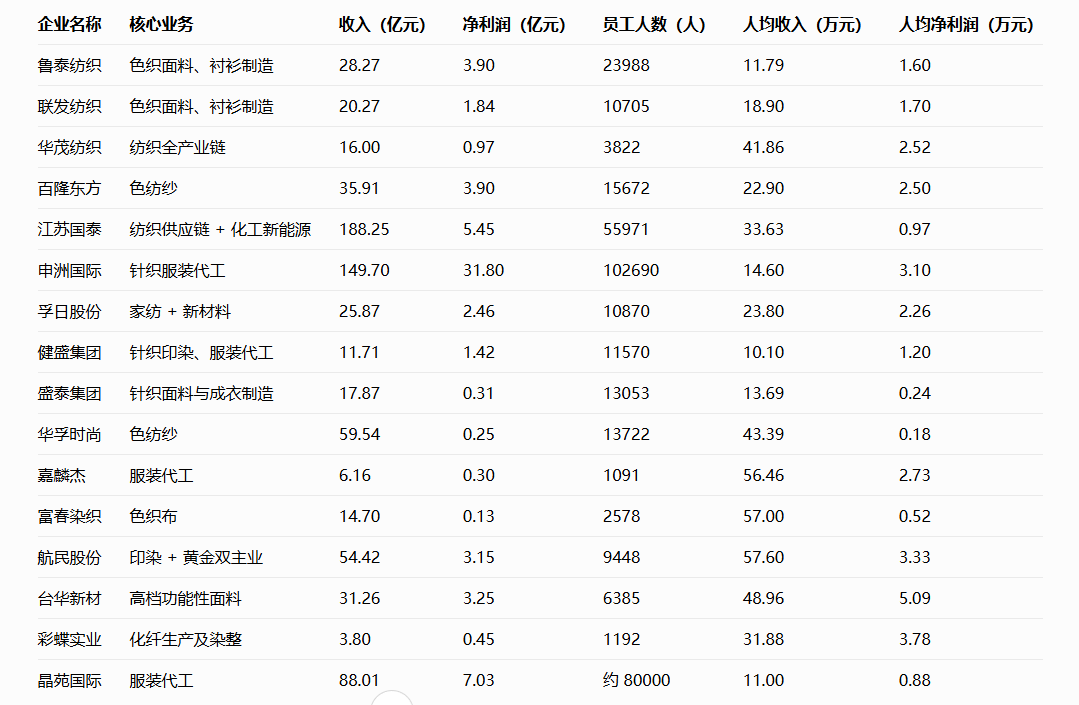
Task: Click per-capita net profit 3.78
Action: [x=915, y=640]
